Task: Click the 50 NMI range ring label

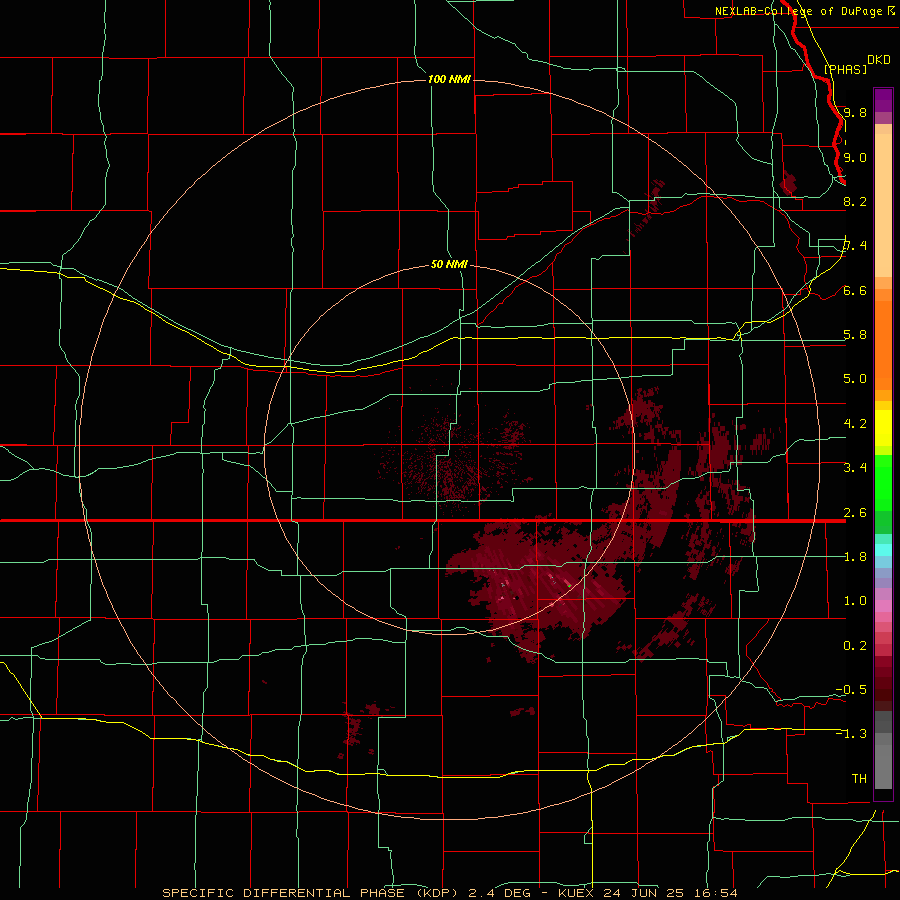Action: pos(449,265)
